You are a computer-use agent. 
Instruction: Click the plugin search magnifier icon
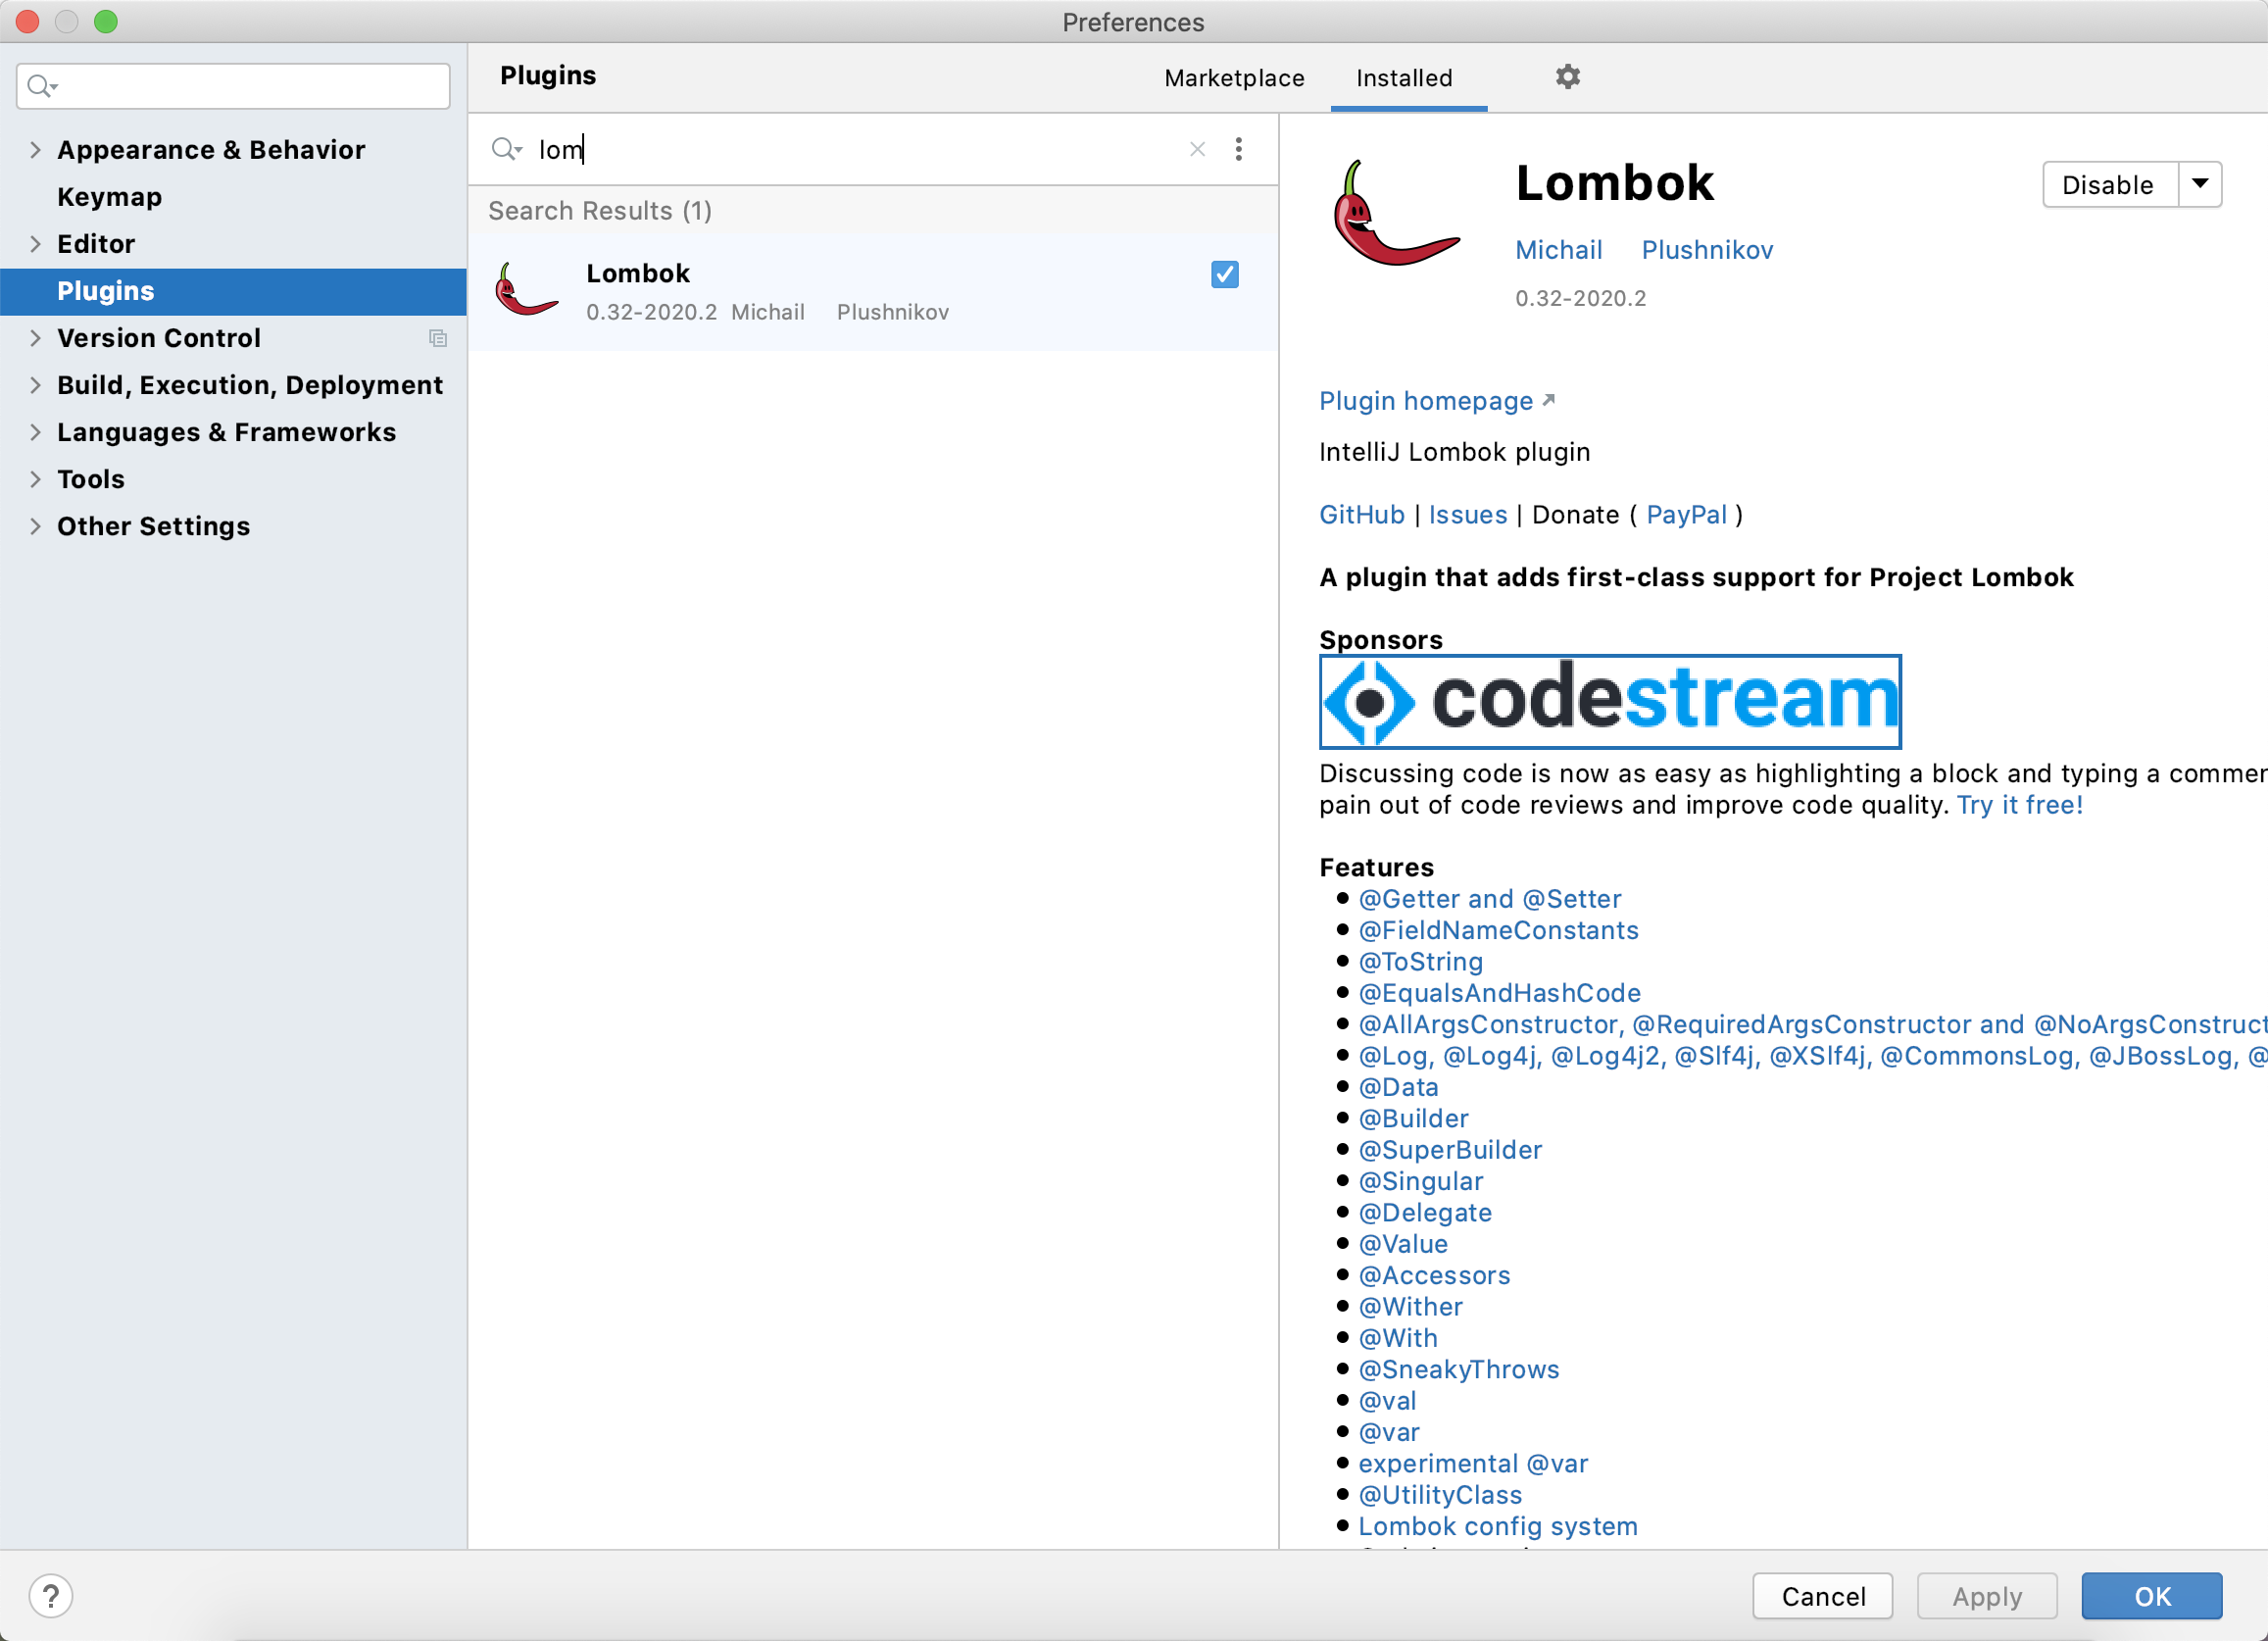coord(505,149)
